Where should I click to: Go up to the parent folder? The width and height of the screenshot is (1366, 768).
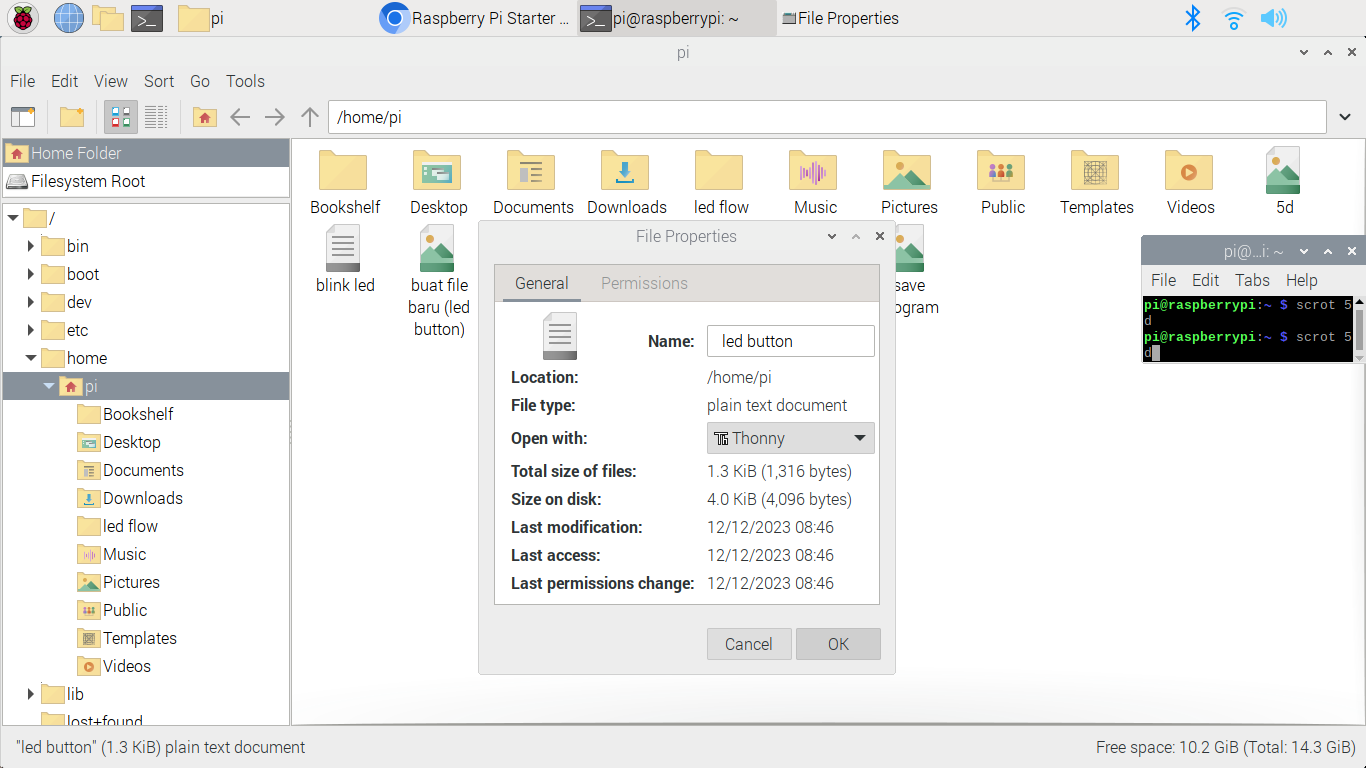(x=310, y=117)
